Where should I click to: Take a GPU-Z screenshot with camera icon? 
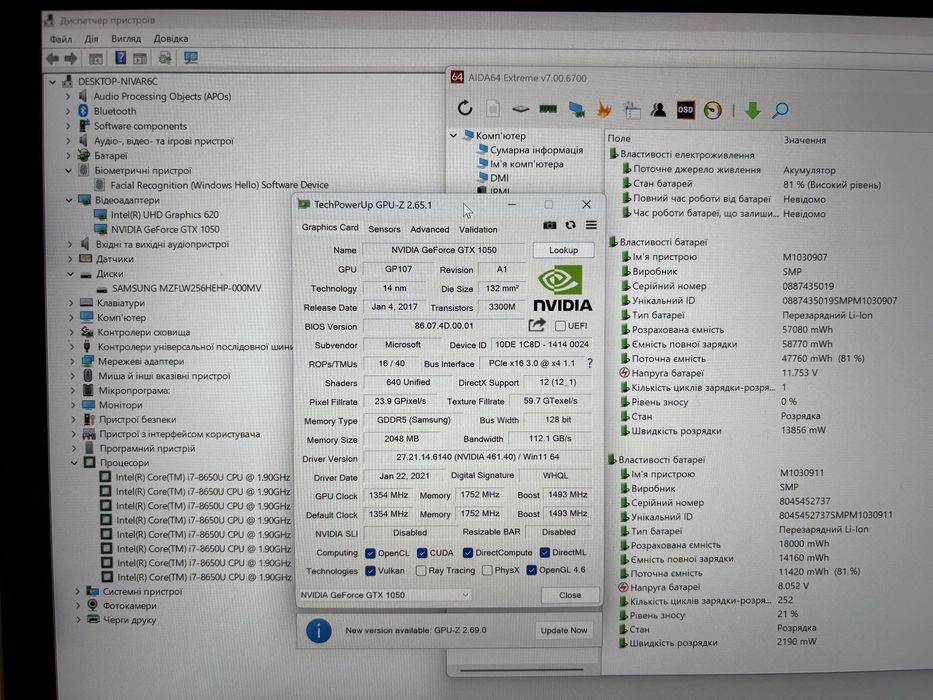(x=549, y=225)
